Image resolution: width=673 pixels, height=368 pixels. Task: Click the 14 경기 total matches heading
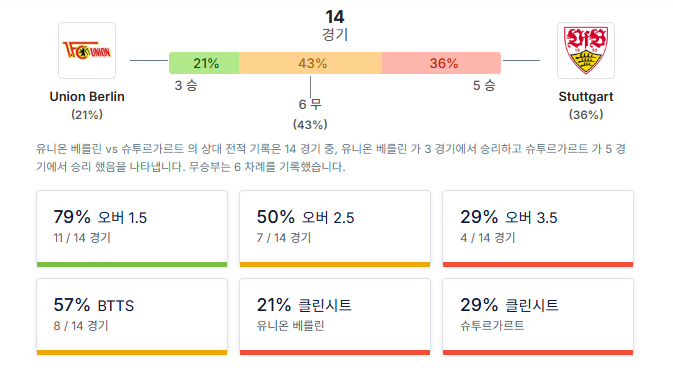pos(335,25)
